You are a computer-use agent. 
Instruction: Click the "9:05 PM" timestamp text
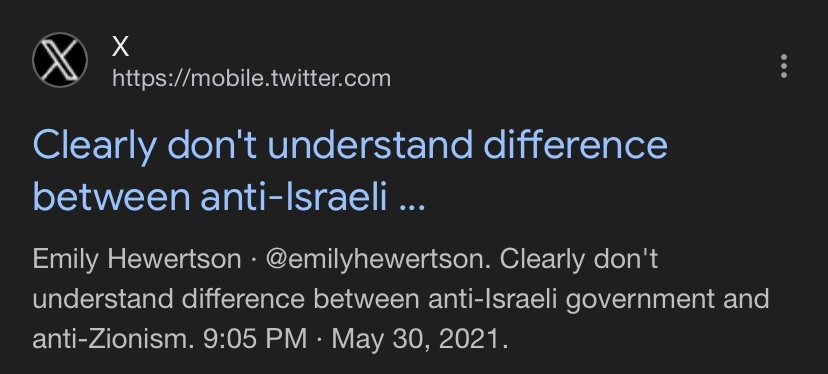click(255, 339)
